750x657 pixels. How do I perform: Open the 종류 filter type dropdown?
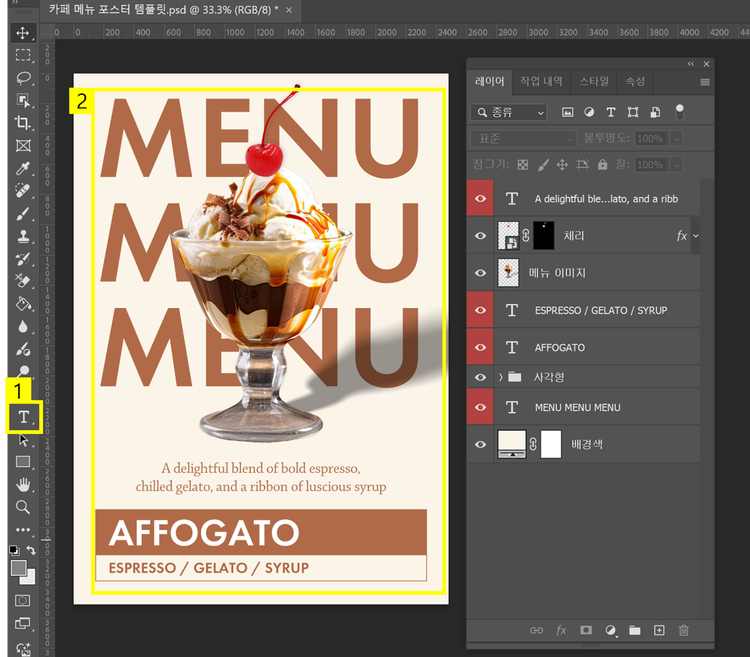(509, 112)
